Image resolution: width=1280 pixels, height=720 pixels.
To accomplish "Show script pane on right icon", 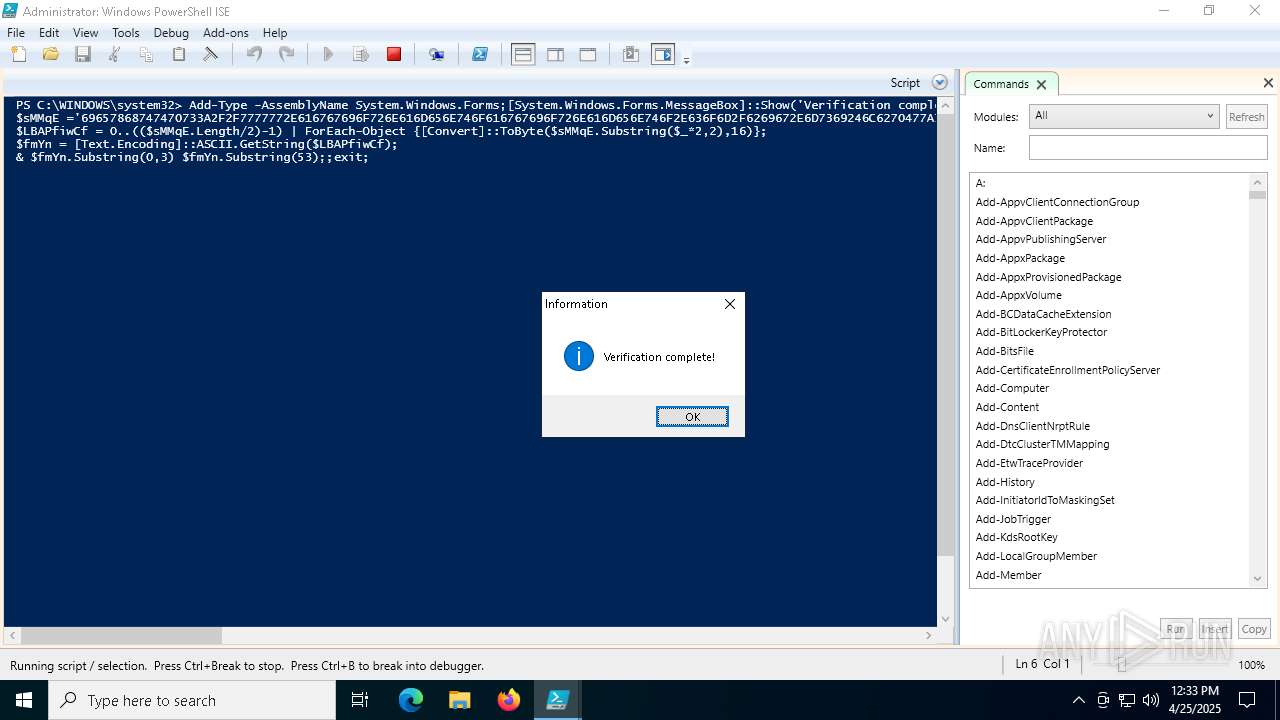I will tap(555, 55).
